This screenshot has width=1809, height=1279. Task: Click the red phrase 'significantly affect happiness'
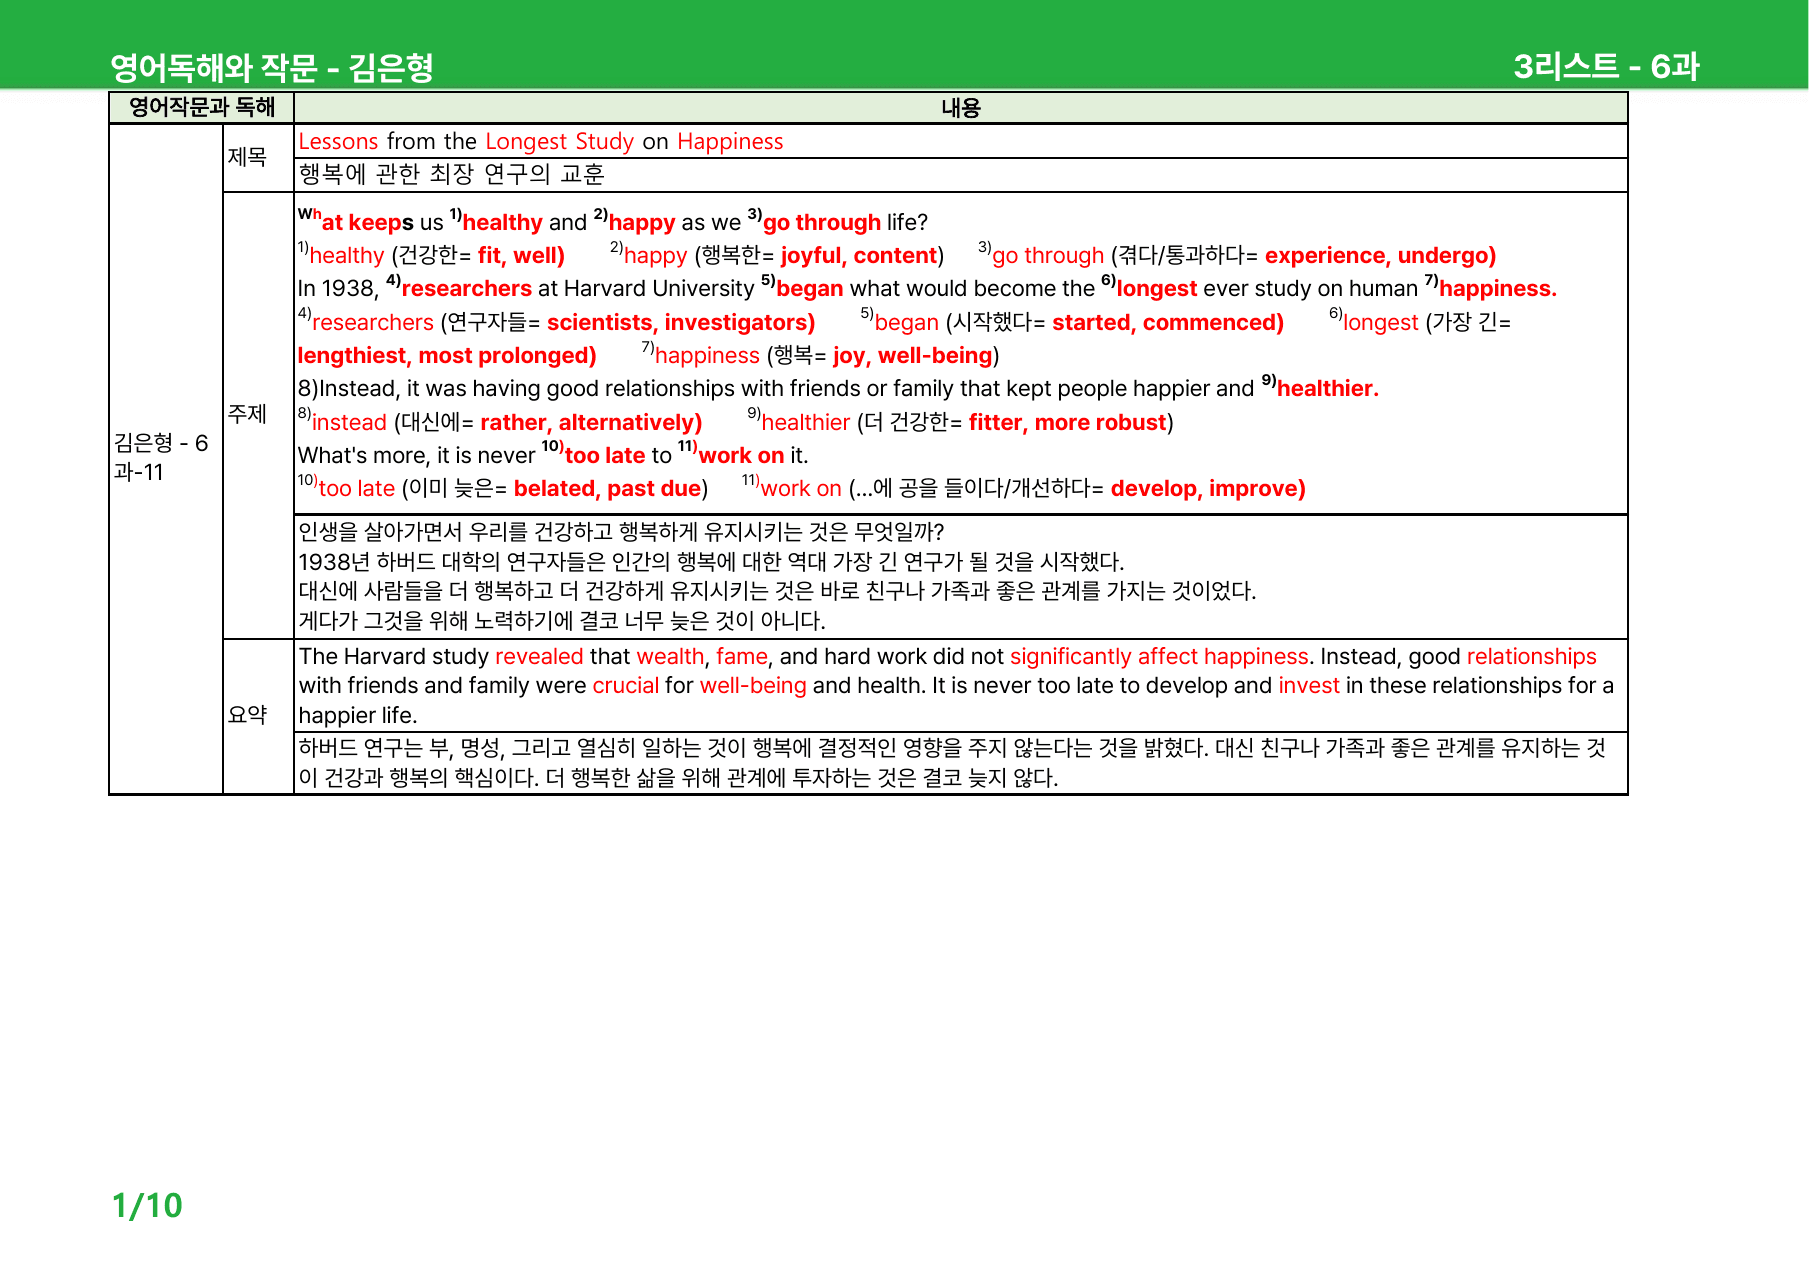1159,657
